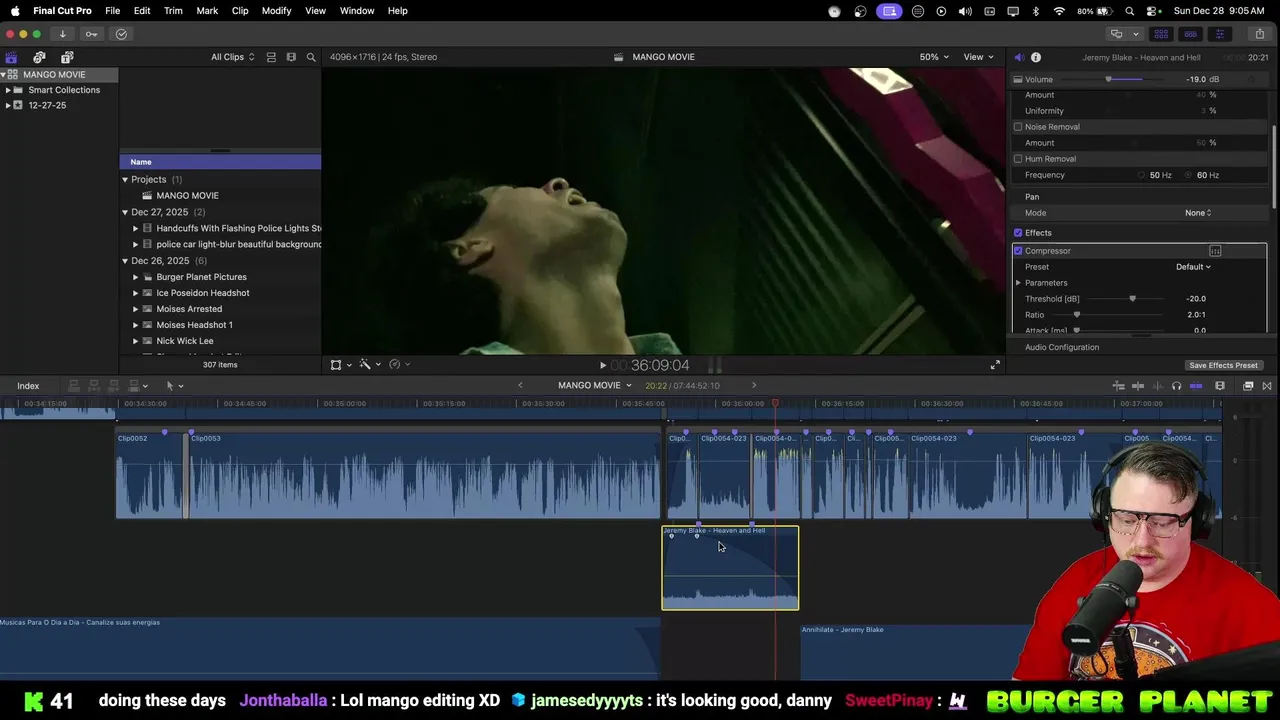Go forward in timeline history

[x=754, y=385]
